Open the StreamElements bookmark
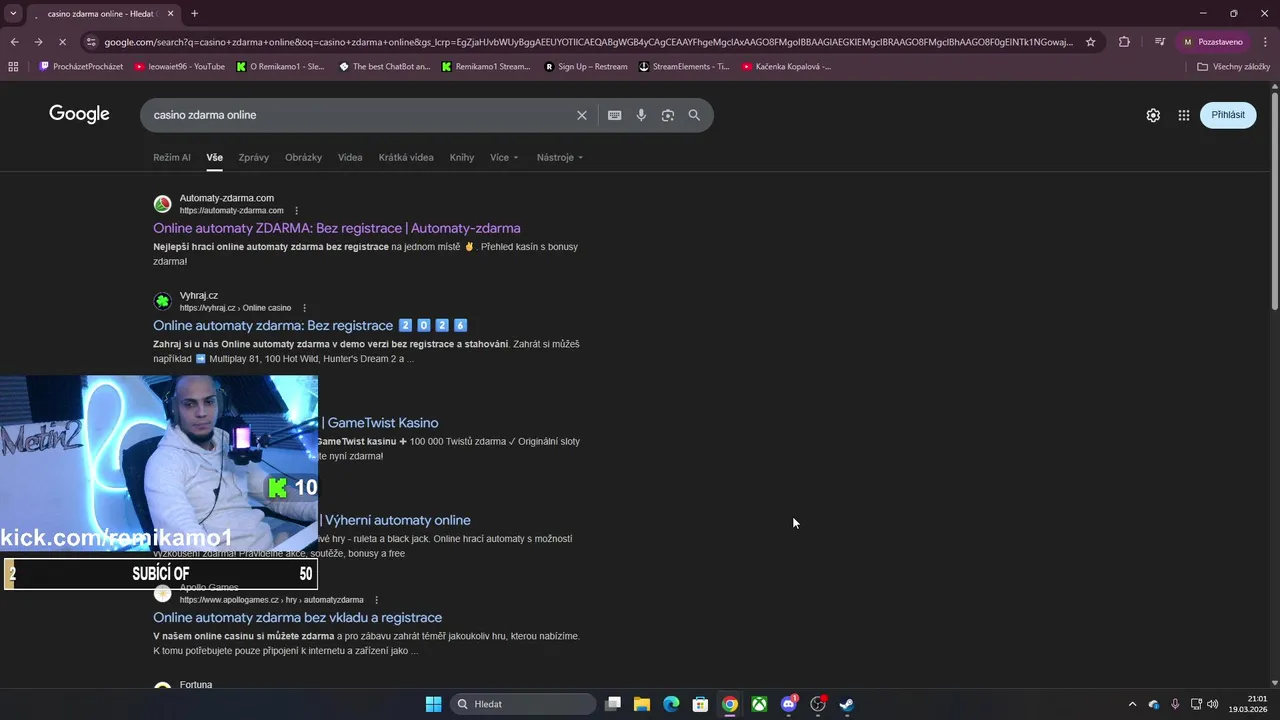 tap(684, 67)
